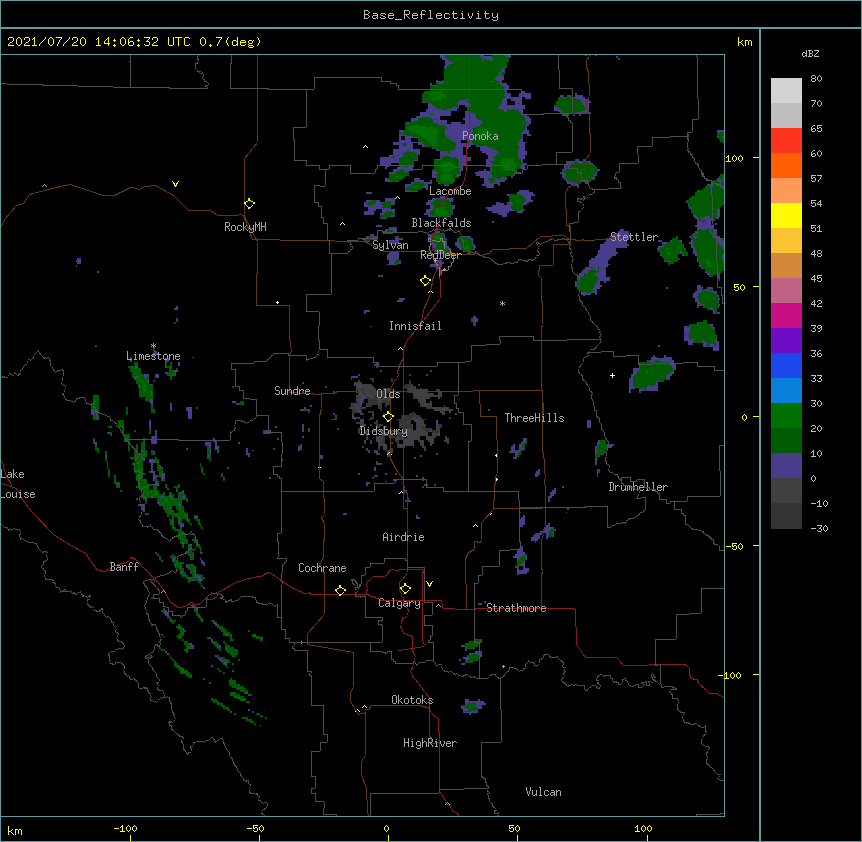This screenshot has width=862, height=842.
Task: Select the Calgary city label
Action: 399,603
